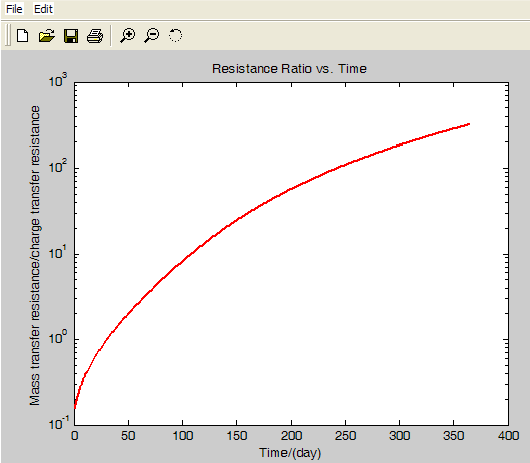Click the y-axis tick label 10^0
530x463 pixels.
(58, 338)
